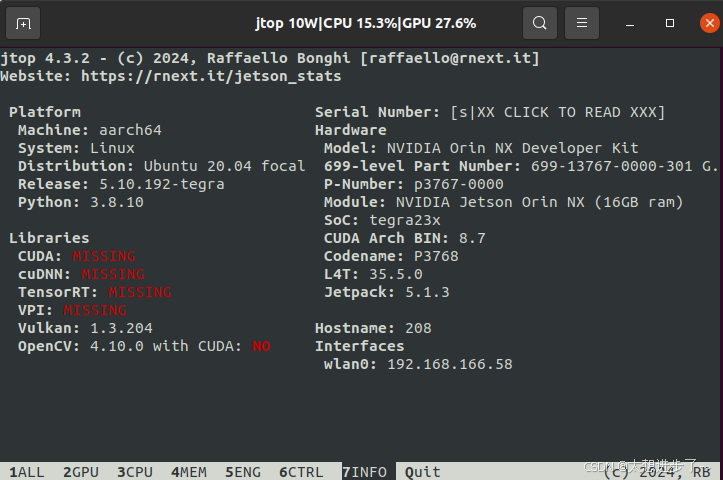
Task: Click the wlan0 address 192.168.166.58
Action: (450, 364)
